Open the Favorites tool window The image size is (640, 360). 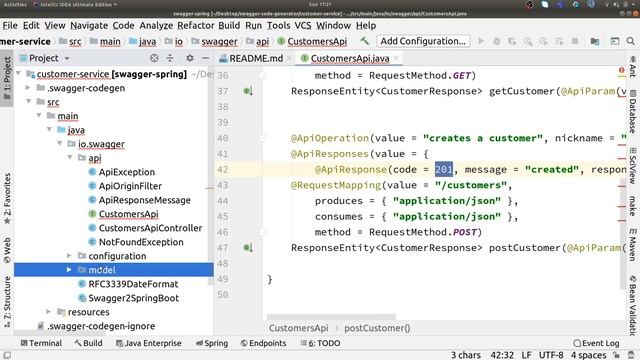(7, 199)
